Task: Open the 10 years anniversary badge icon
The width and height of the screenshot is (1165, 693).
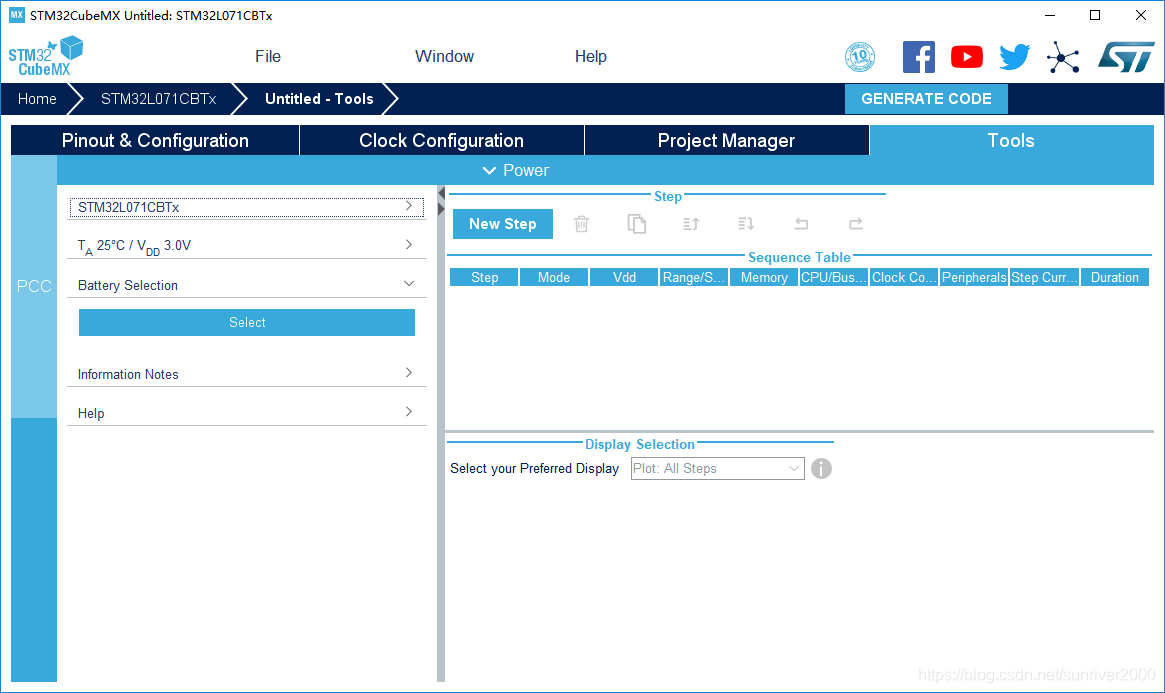Action: [x=860, y=57]
